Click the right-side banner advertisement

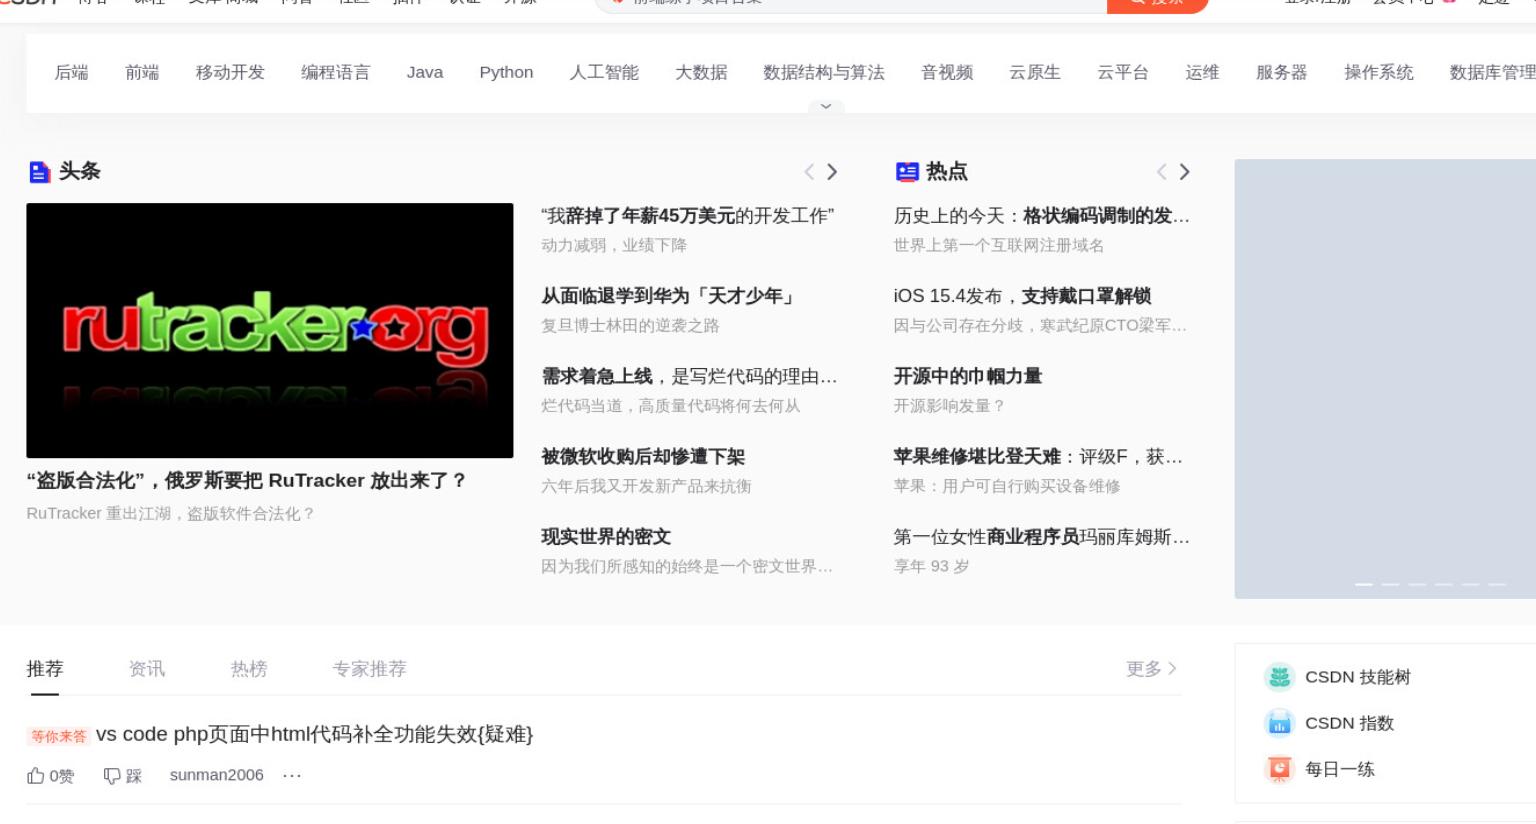pyautogui.click(x=1385, y=379)
